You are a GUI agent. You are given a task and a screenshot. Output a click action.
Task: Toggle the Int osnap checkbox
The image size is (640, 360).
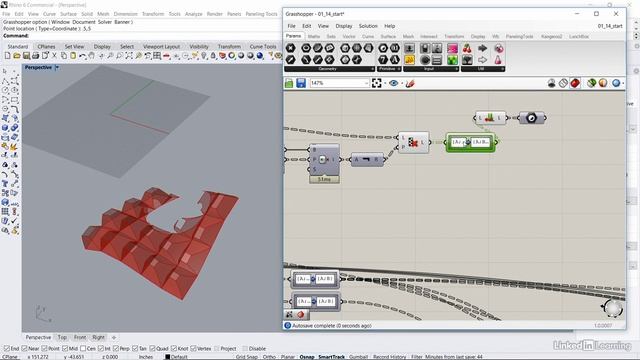pyautogui.click(x=101, y=349)
